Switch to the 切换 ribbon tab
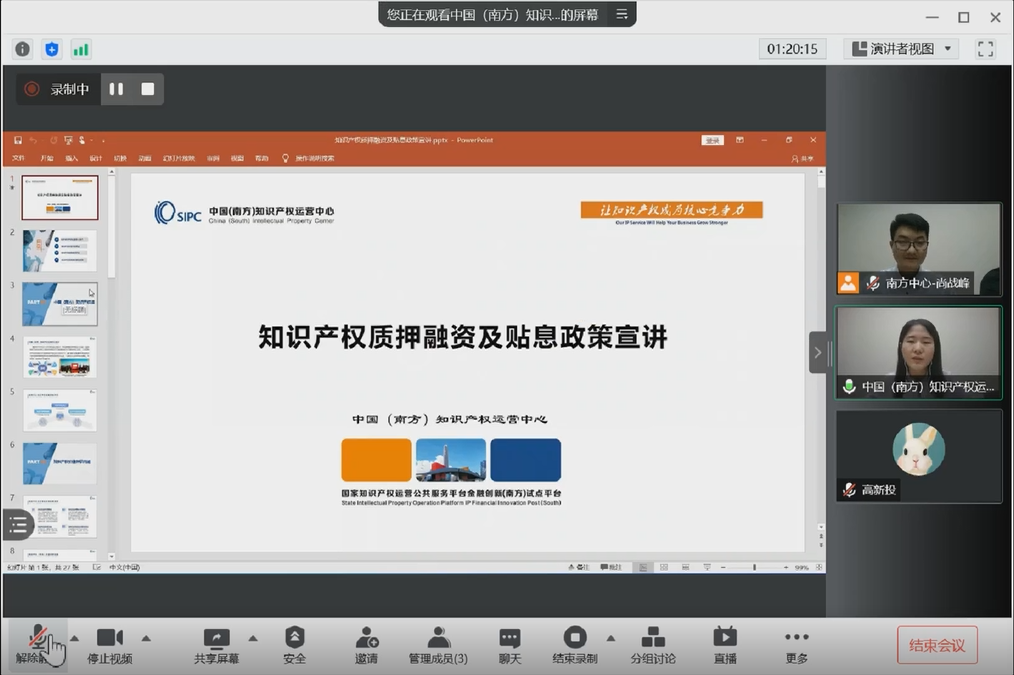The height and width of the screenshot is (675, 1014). 120,158
